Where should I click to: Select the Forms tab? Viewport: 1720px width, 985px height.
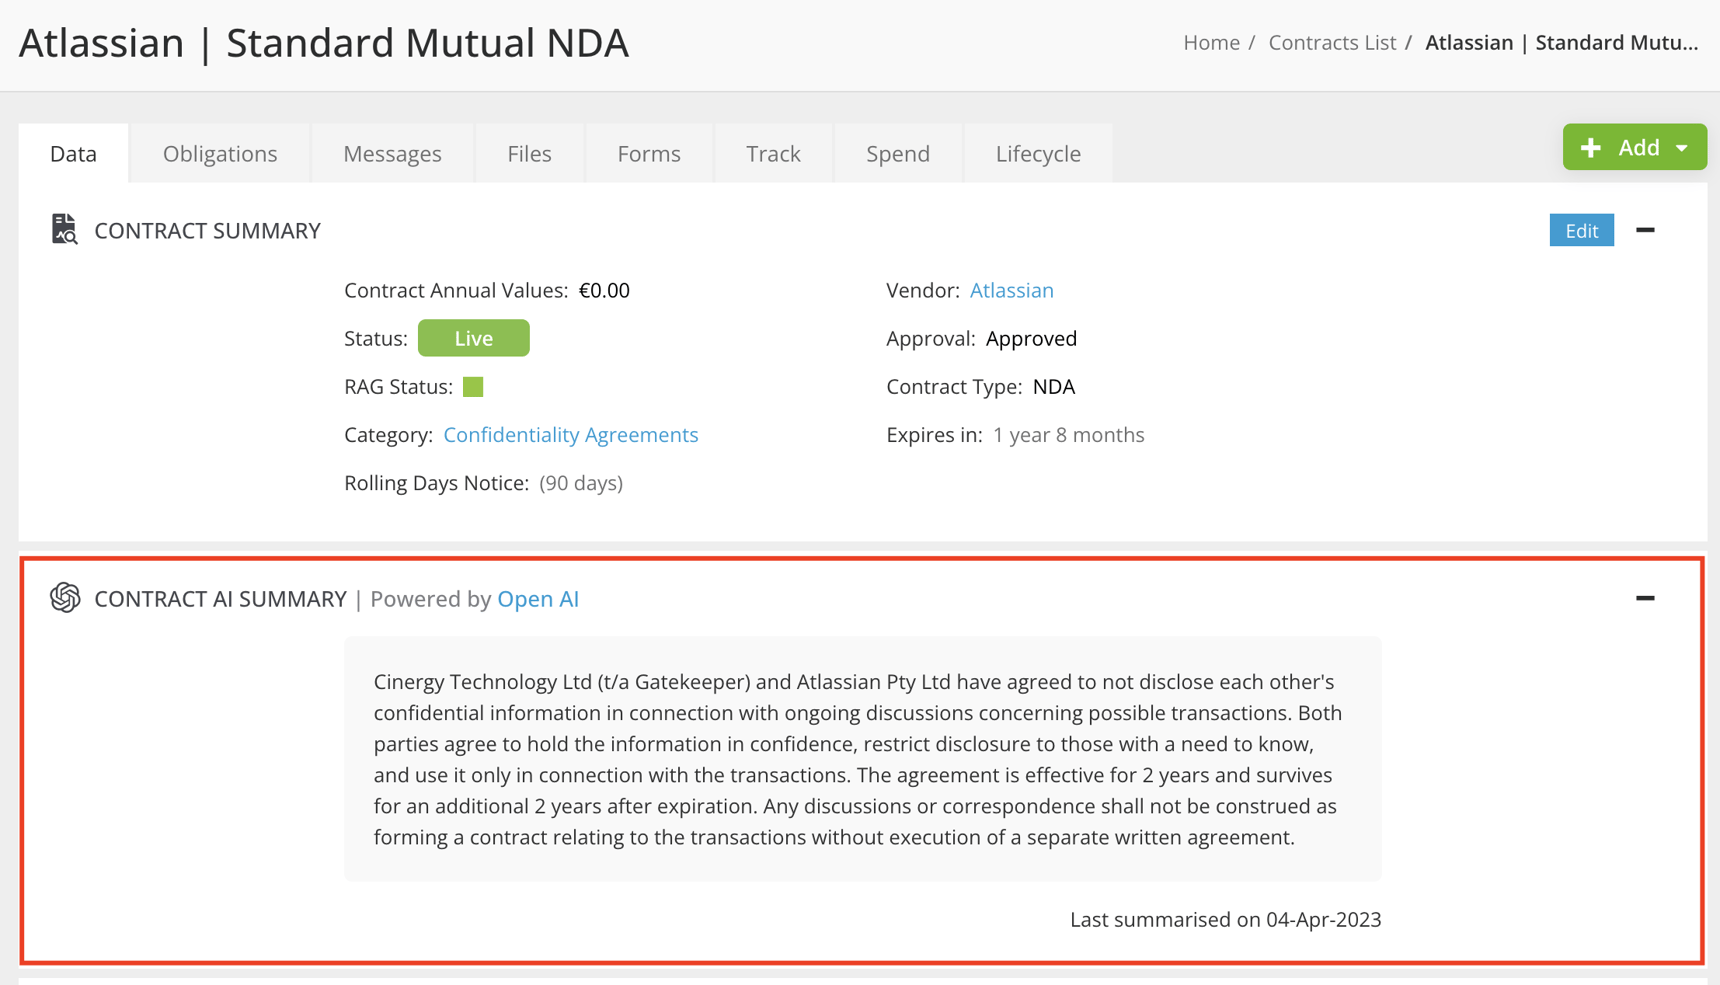tap(648, 153)
